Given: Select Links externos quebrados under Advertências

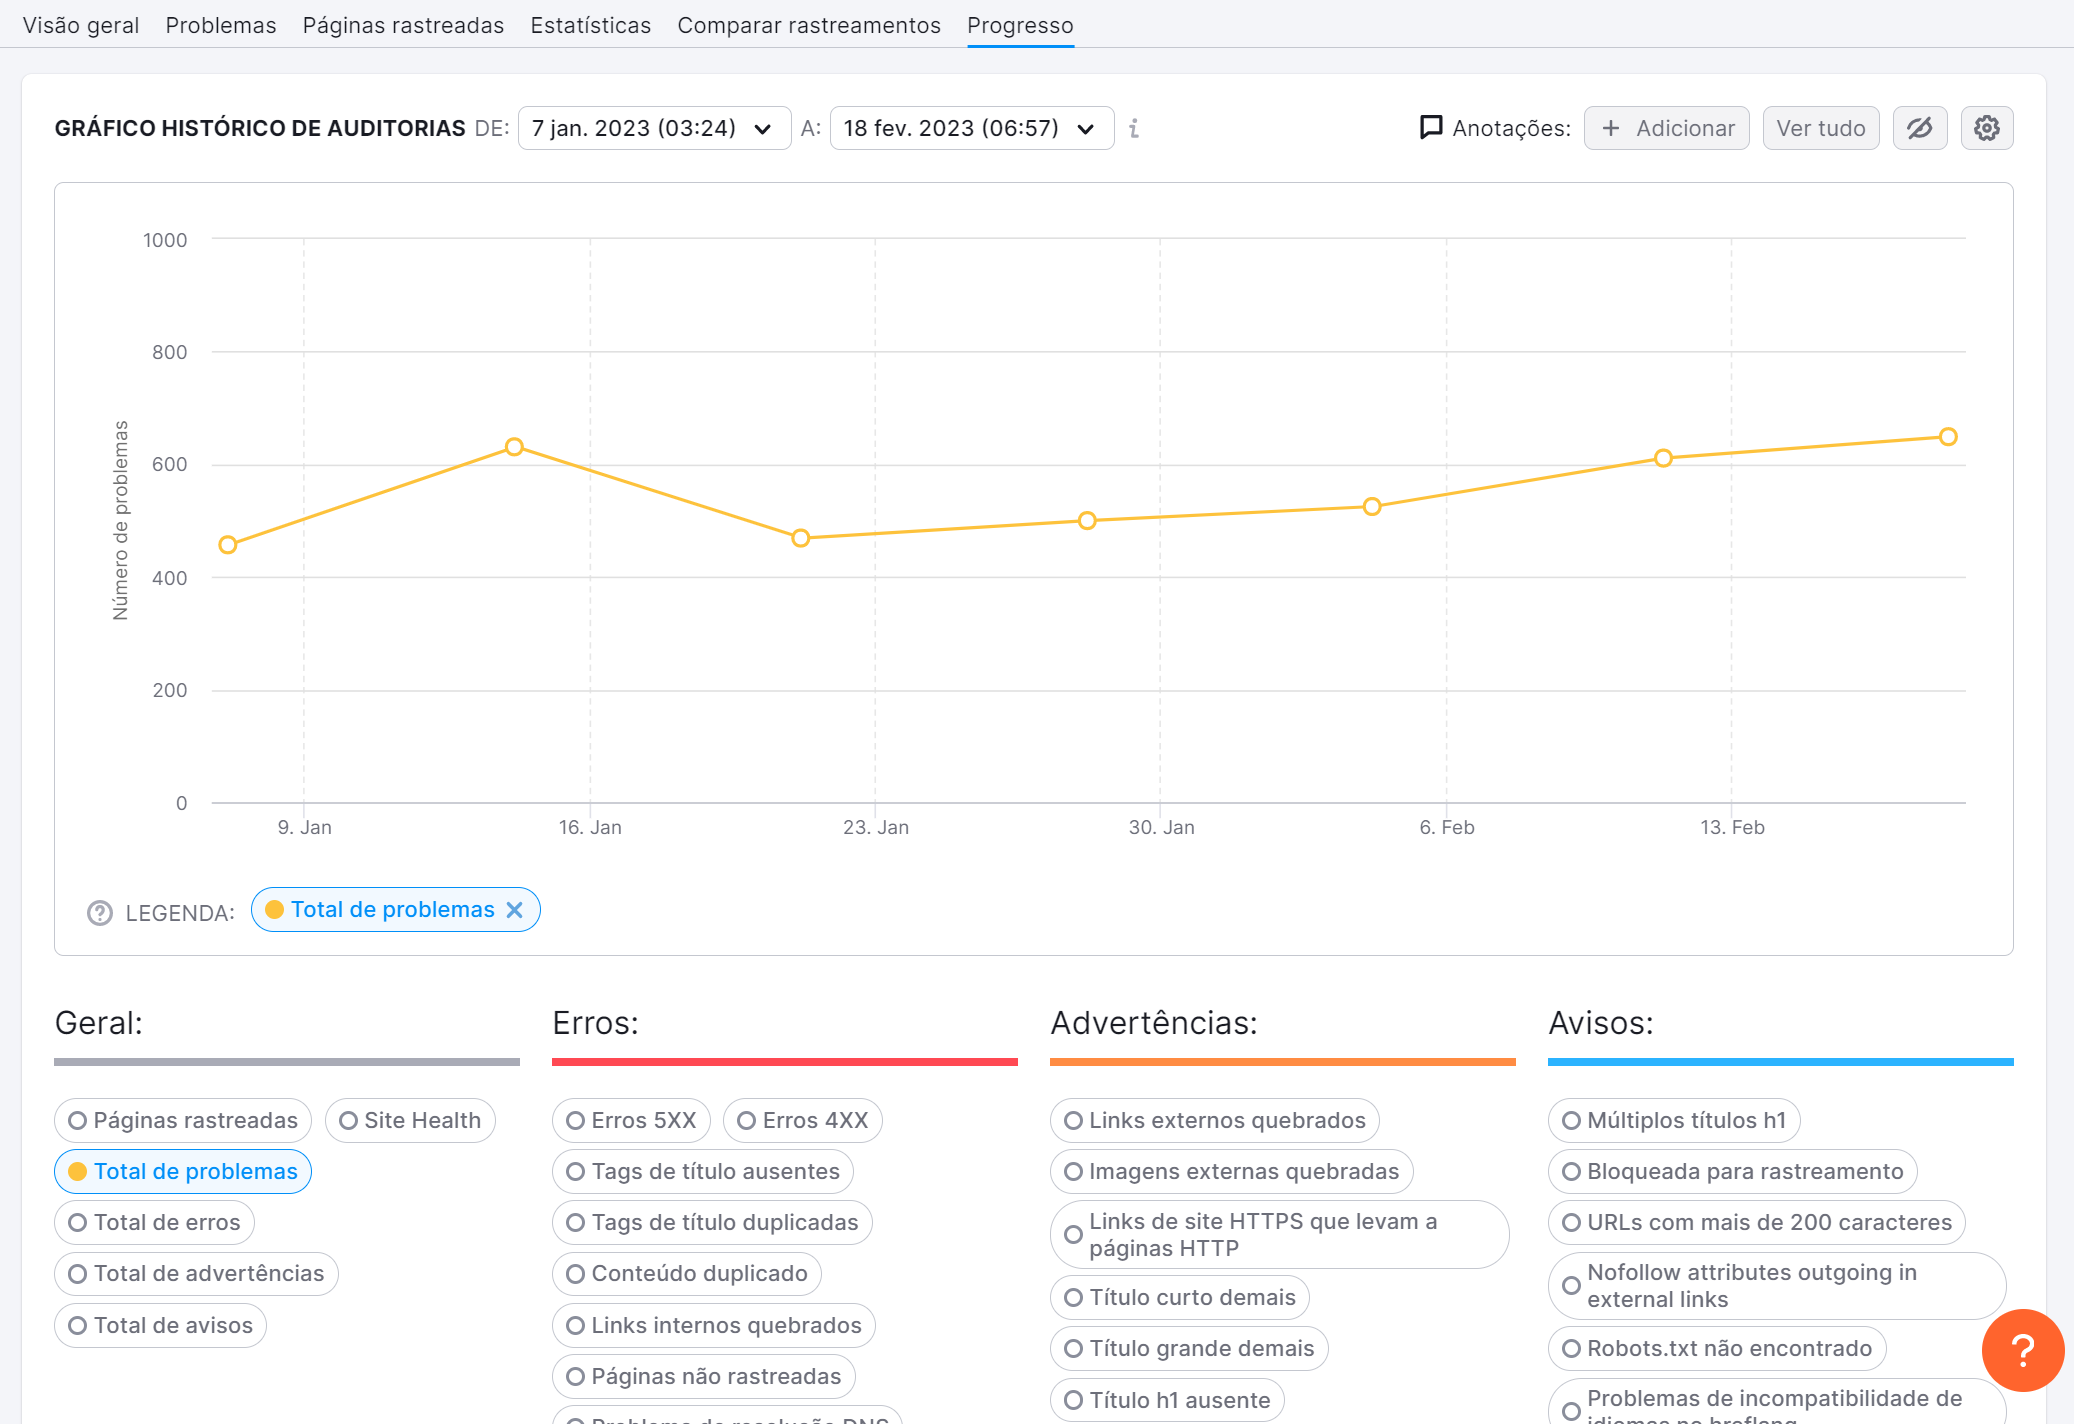Looking at the screenshot, I should point(1214,1120).
